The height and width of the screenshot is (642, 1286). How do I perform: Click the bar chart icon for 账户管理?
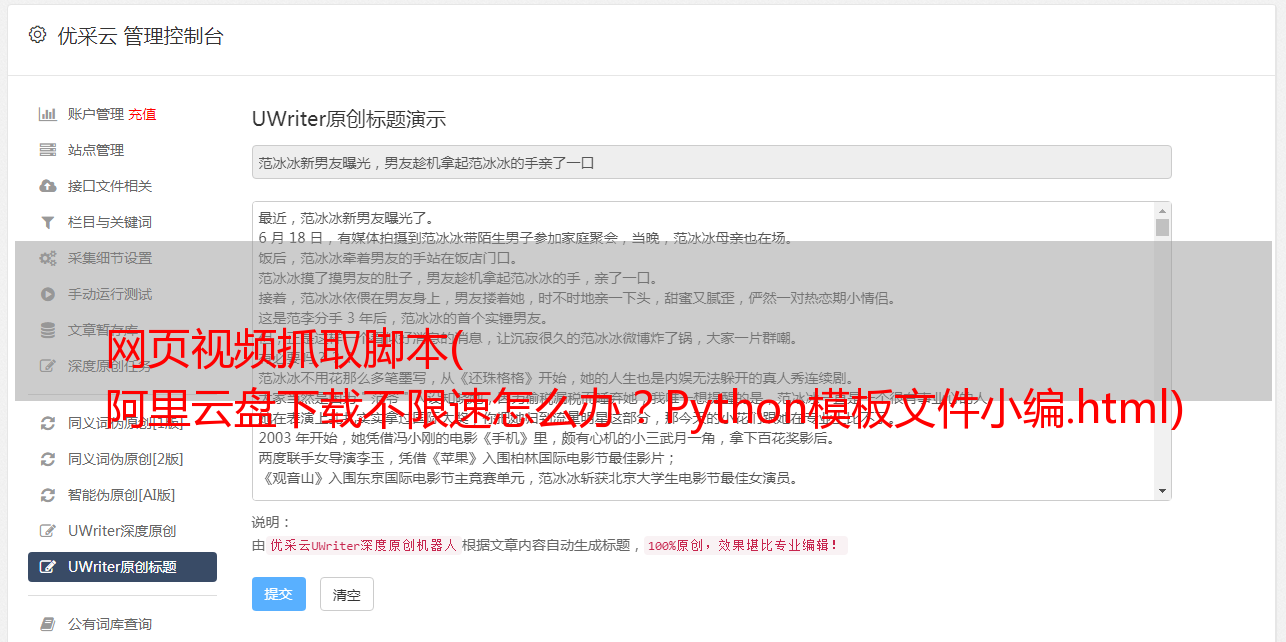[47, 114]
